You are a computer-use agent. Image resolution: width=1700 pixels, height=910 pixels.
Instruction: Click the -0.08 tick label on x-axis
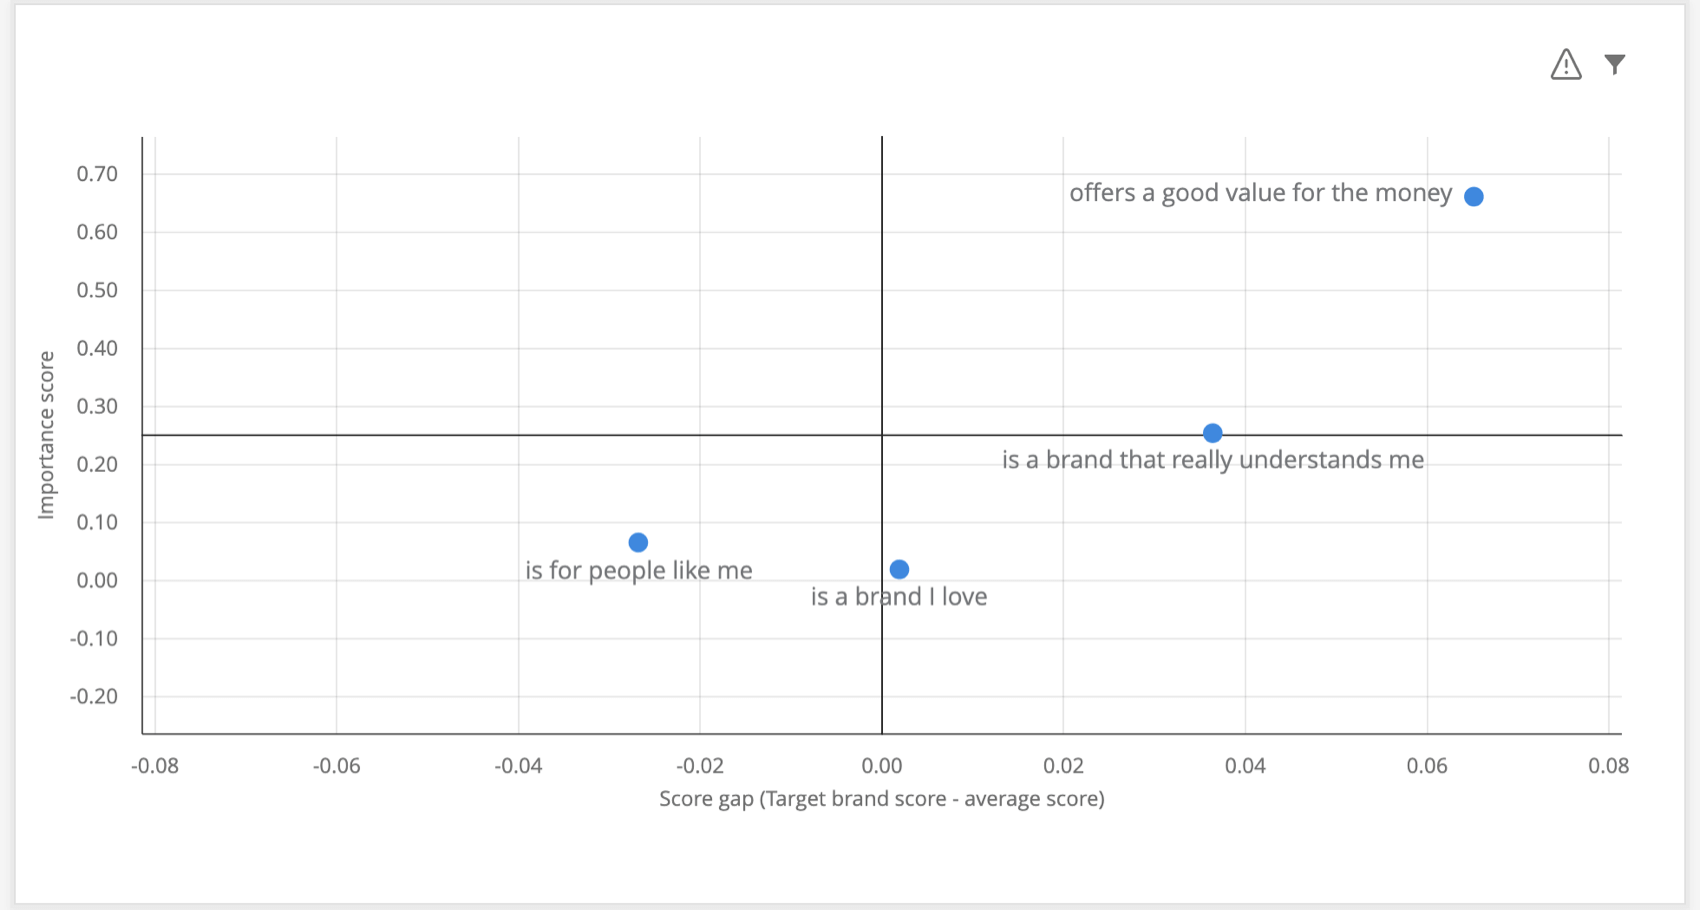155,765
